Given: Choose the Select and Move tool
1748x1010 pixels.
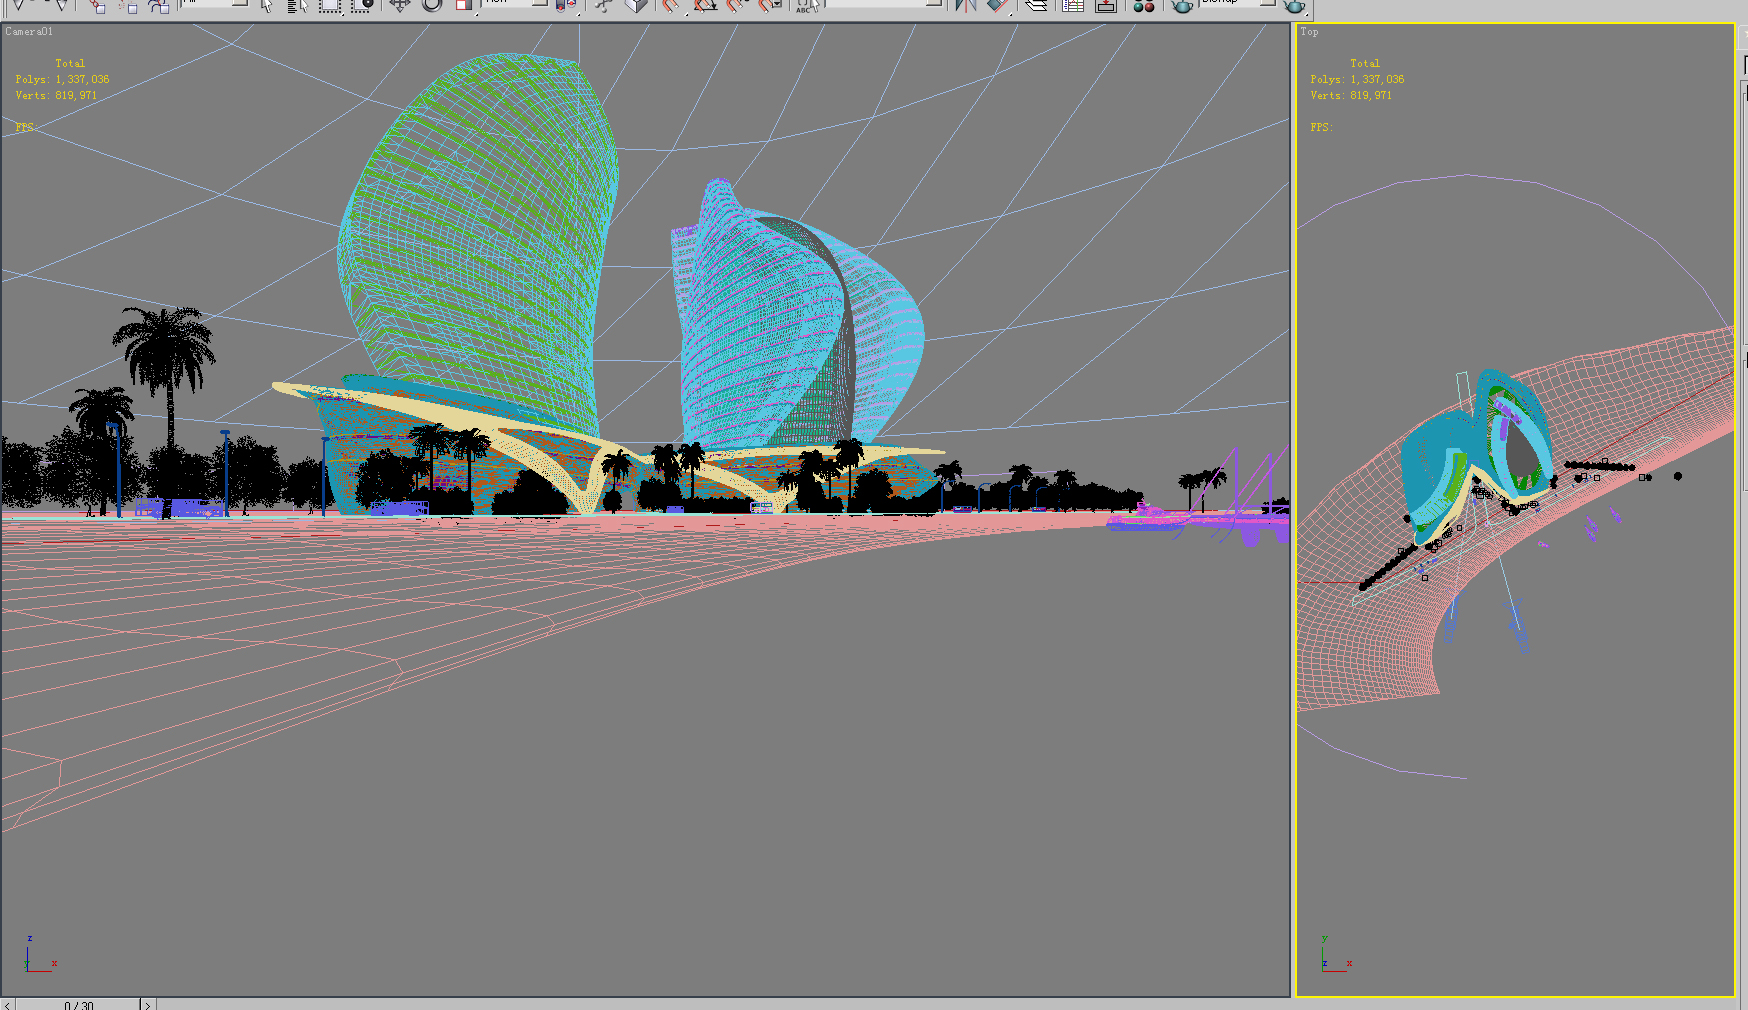Looking at the screenshot, I should point(400,5).
